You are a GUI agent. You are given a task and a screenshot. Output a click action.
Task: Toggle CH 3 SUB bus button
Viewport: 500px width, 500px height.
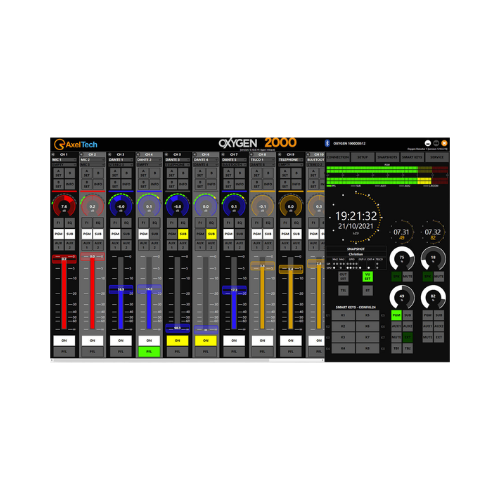pyautogui.click(x=126, y=234)
